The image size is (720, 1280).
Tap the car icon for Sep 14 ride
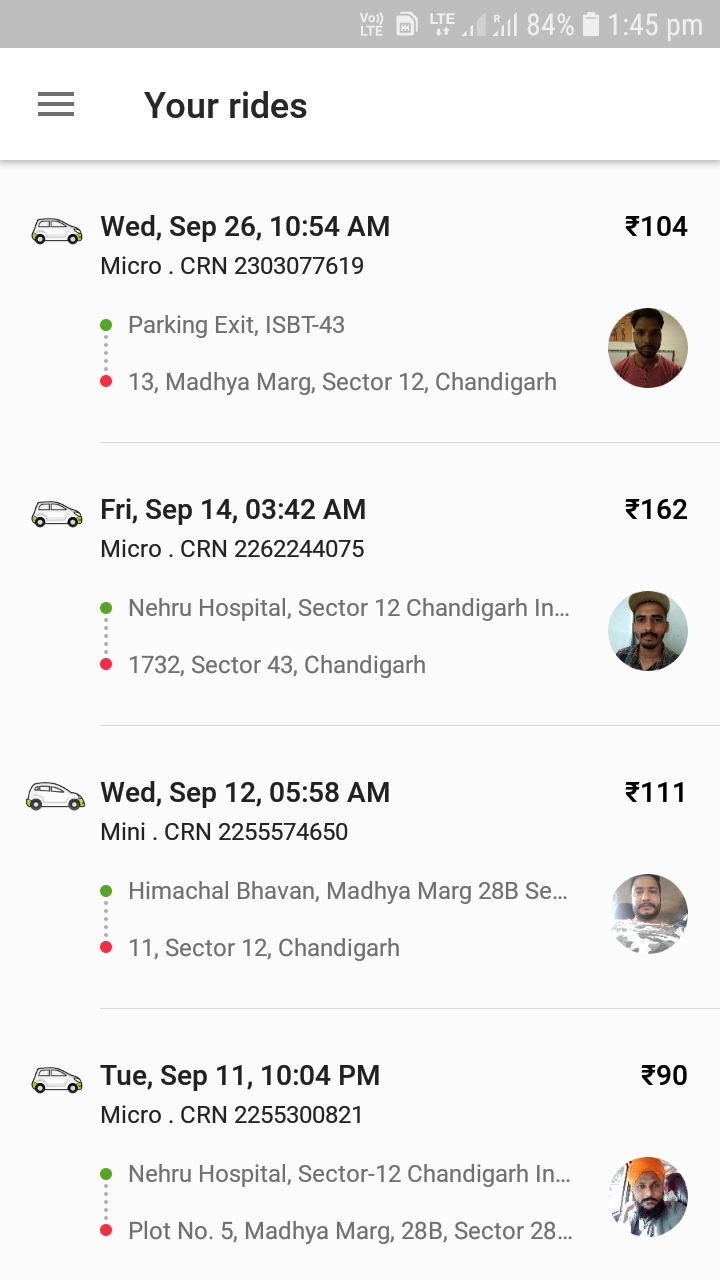[x=56, y=514]
